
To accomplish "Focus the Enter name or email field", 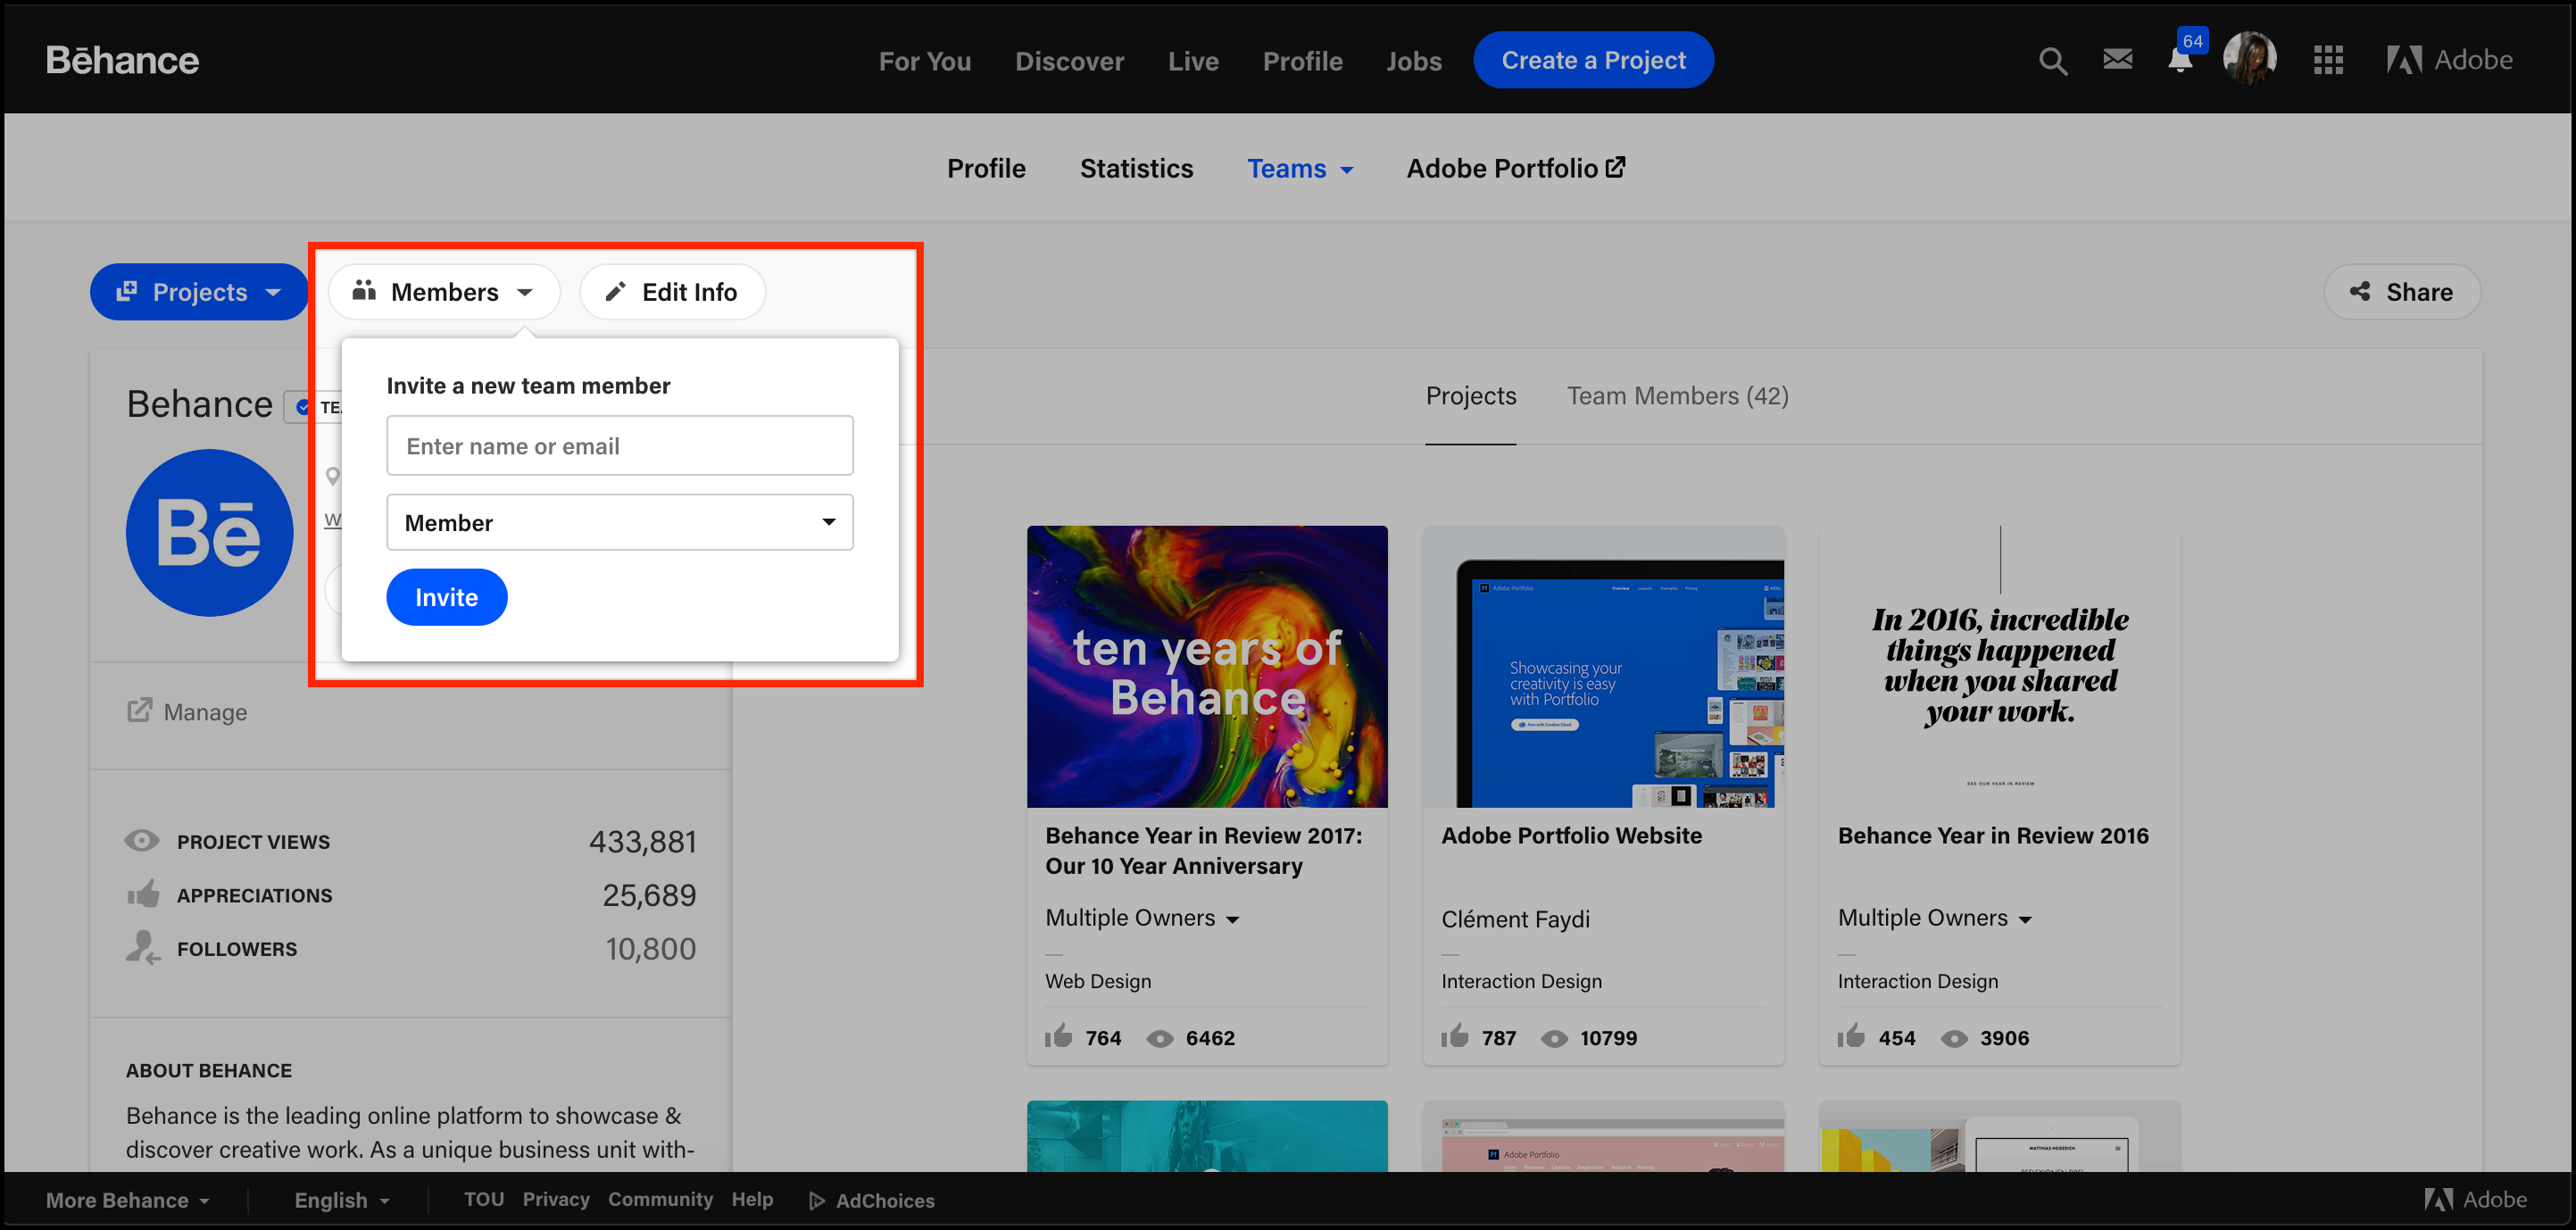I will (x=620, y=445).
